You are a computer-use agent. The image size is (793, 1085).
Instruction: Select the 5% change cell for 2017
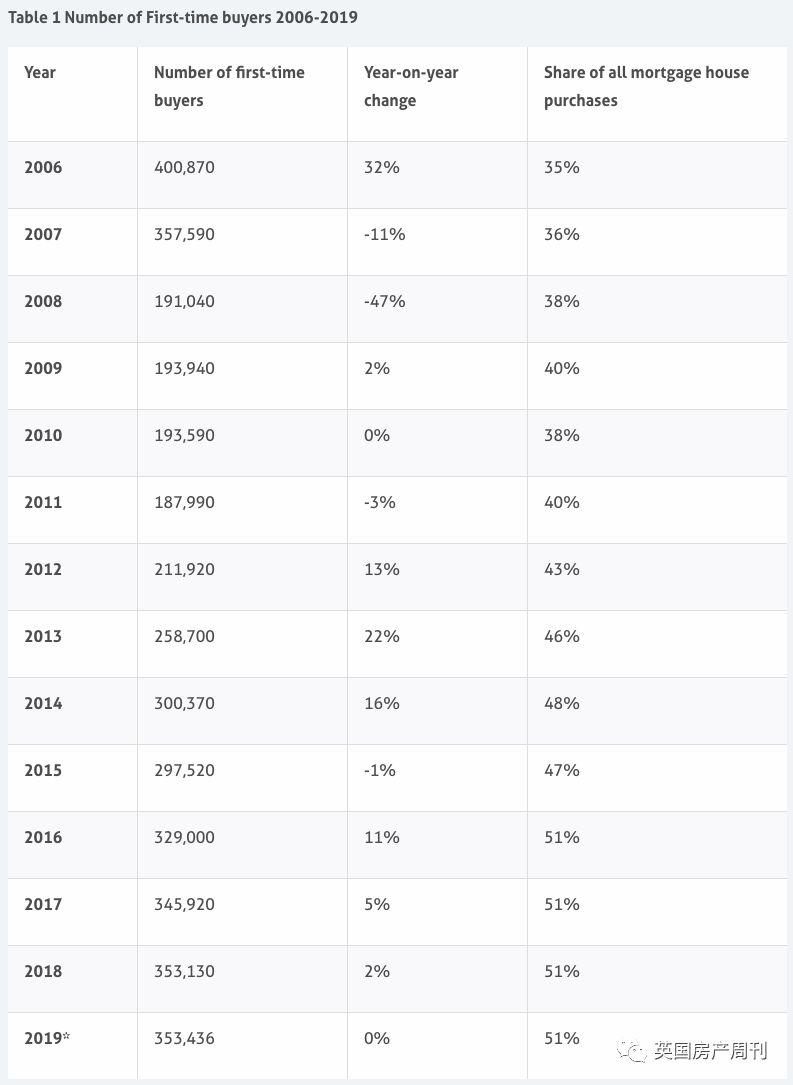pos(377,904)
